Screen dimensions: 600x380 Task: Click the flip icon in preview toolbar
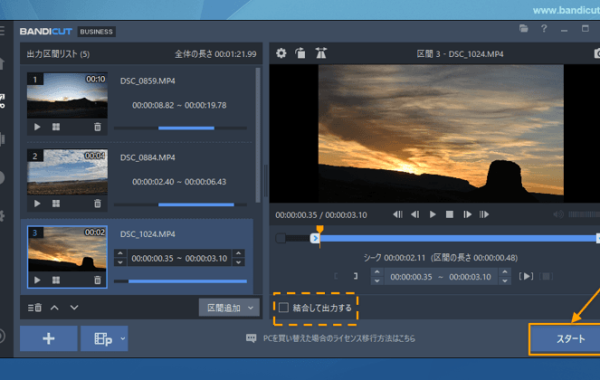(x=321, y=53)
